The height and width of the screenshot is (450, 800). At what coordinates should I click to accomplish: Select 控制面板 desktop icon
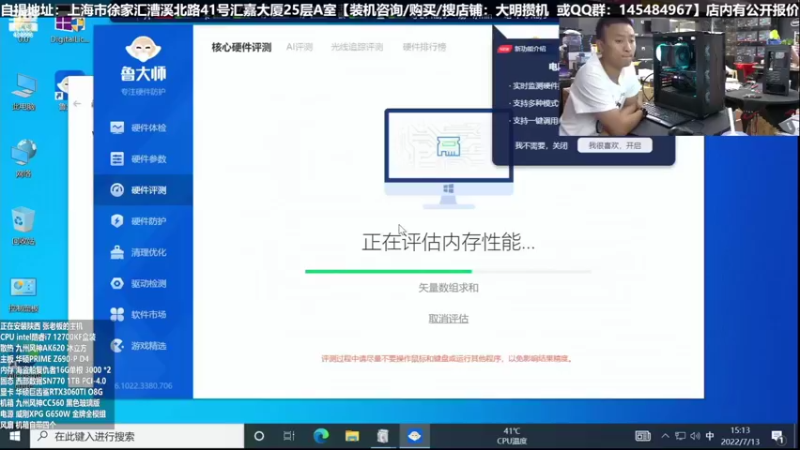coord(23,295)
